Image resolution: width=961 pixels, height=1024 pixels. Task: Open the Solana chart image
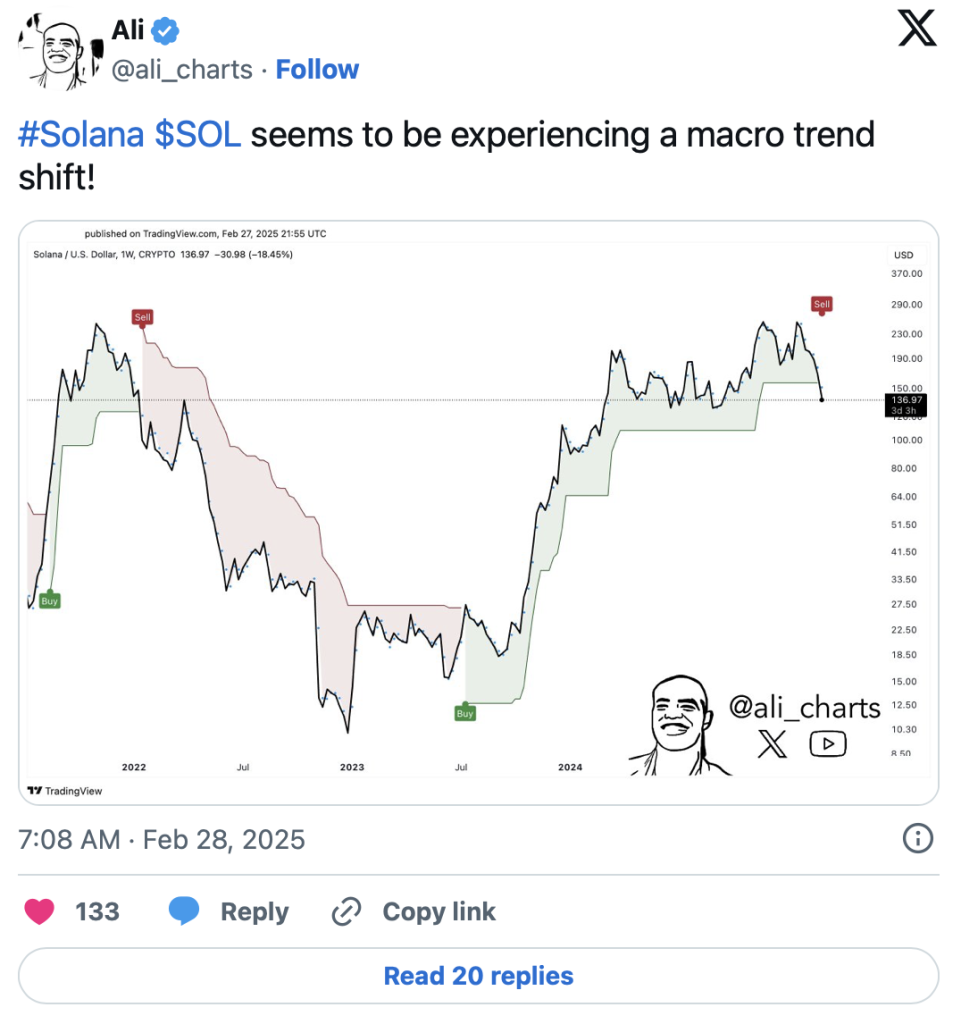coord(478,512)
